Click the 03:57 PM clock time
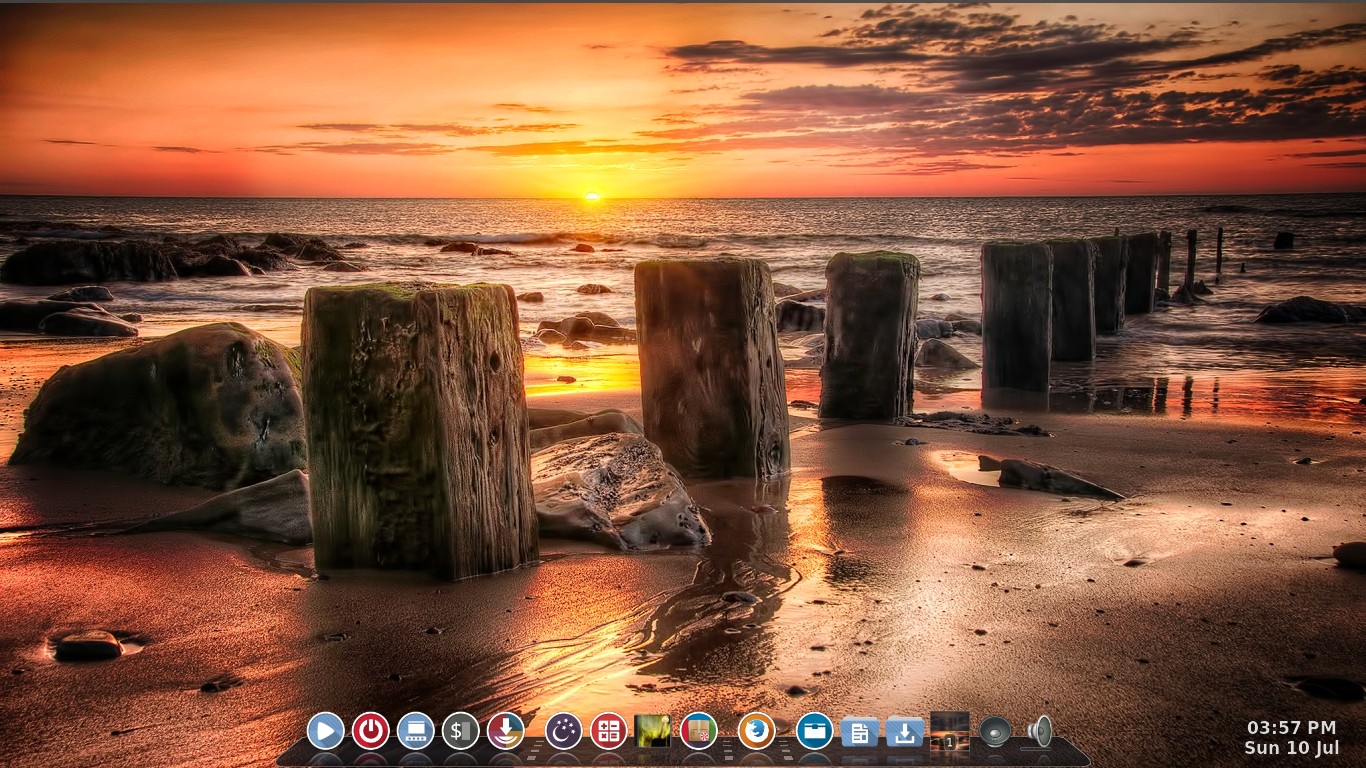The height and width of the screenshot is (768, 1366). pos(1291,728)
